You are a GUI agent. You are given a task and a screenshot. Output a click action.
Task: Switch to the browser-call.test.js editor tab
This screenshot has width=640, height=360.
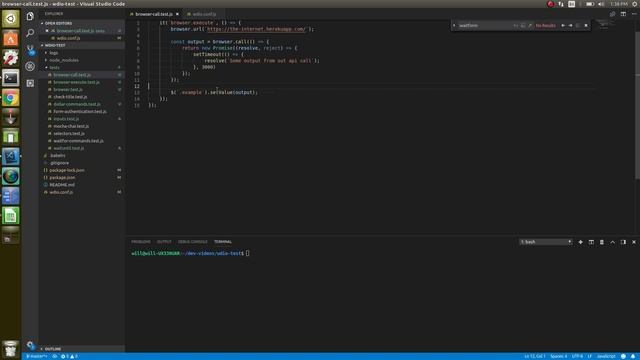pyautogui.click(x=154, y=14)
